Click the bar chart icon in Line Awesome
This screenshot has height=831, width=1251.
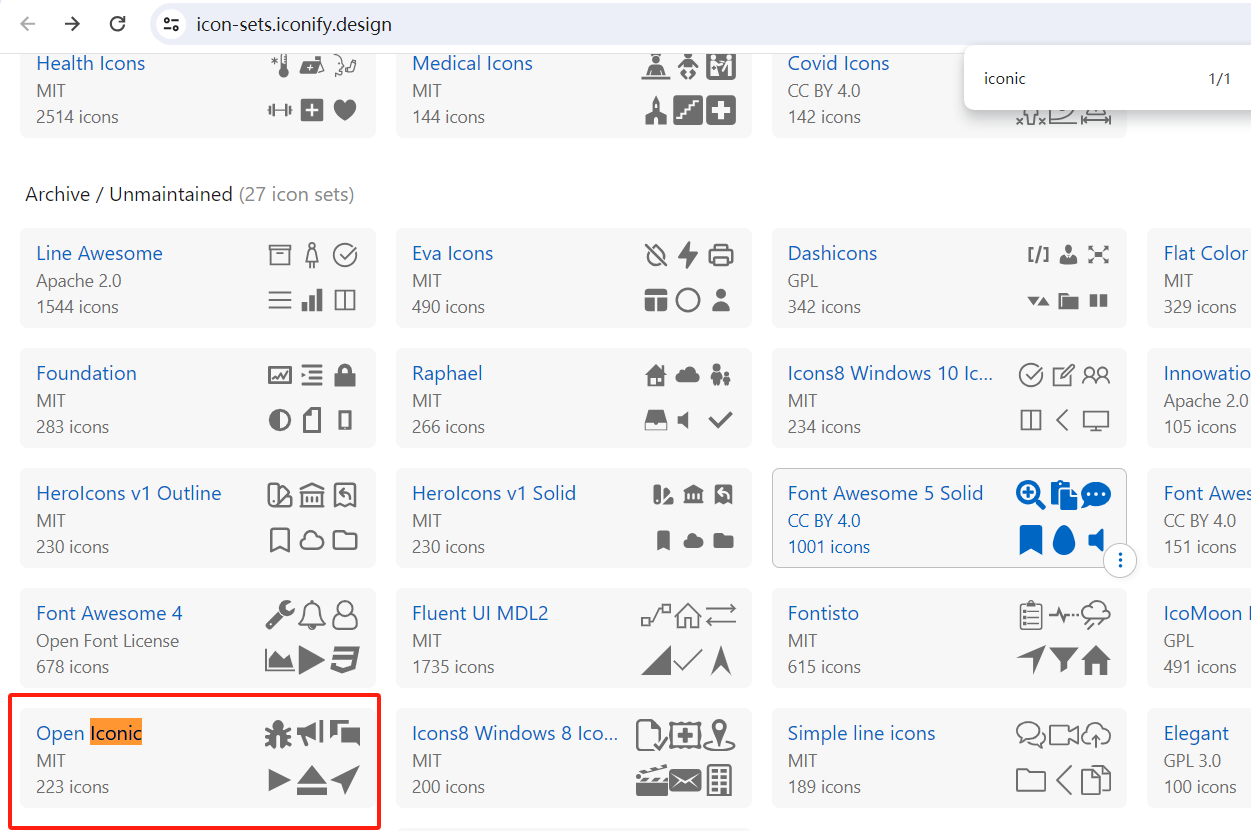pos(312,300)
